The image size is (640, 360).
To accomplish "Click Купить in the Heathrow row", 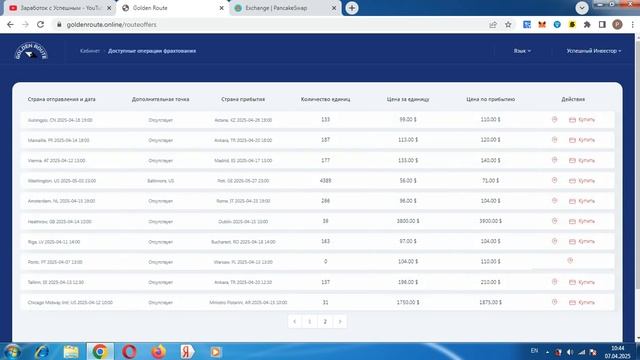I will point(582,221).
